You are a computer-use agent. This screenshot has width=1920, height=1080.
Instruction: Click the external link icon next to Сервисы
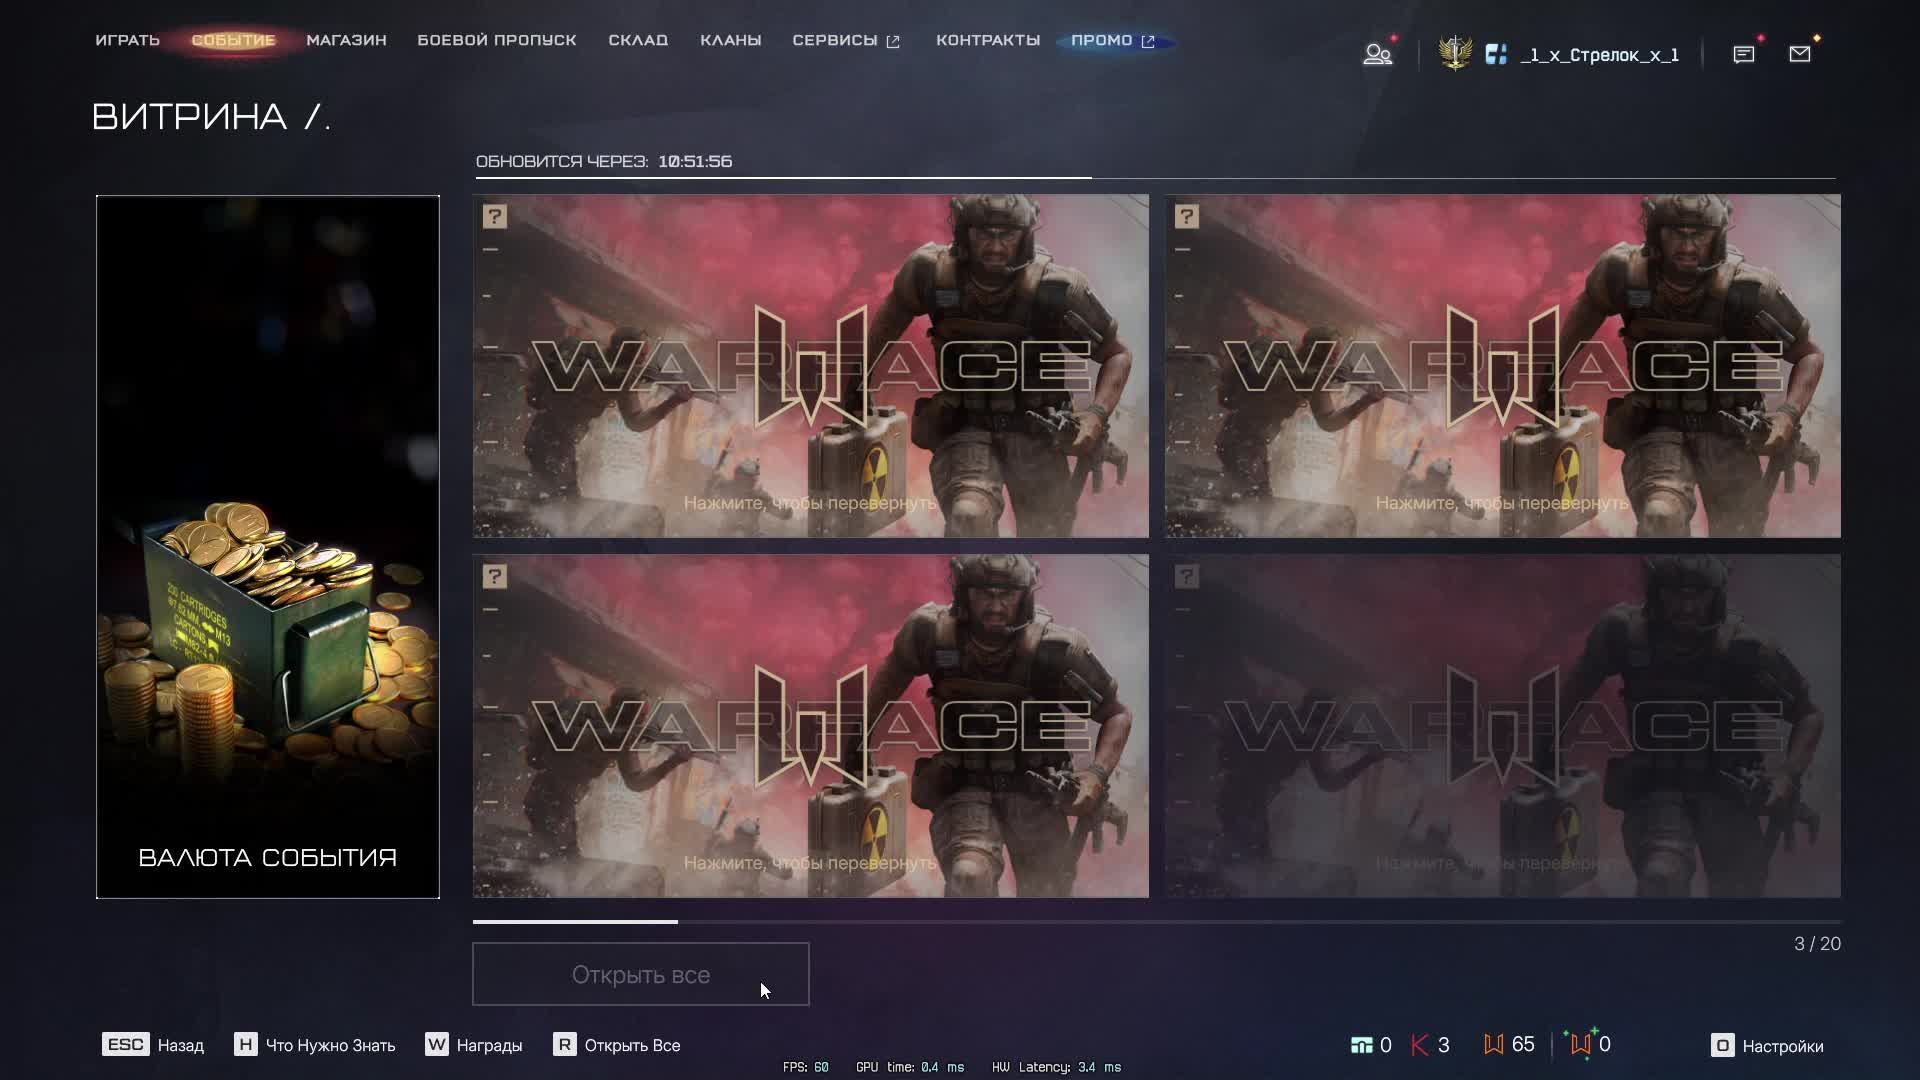(893, 41)
